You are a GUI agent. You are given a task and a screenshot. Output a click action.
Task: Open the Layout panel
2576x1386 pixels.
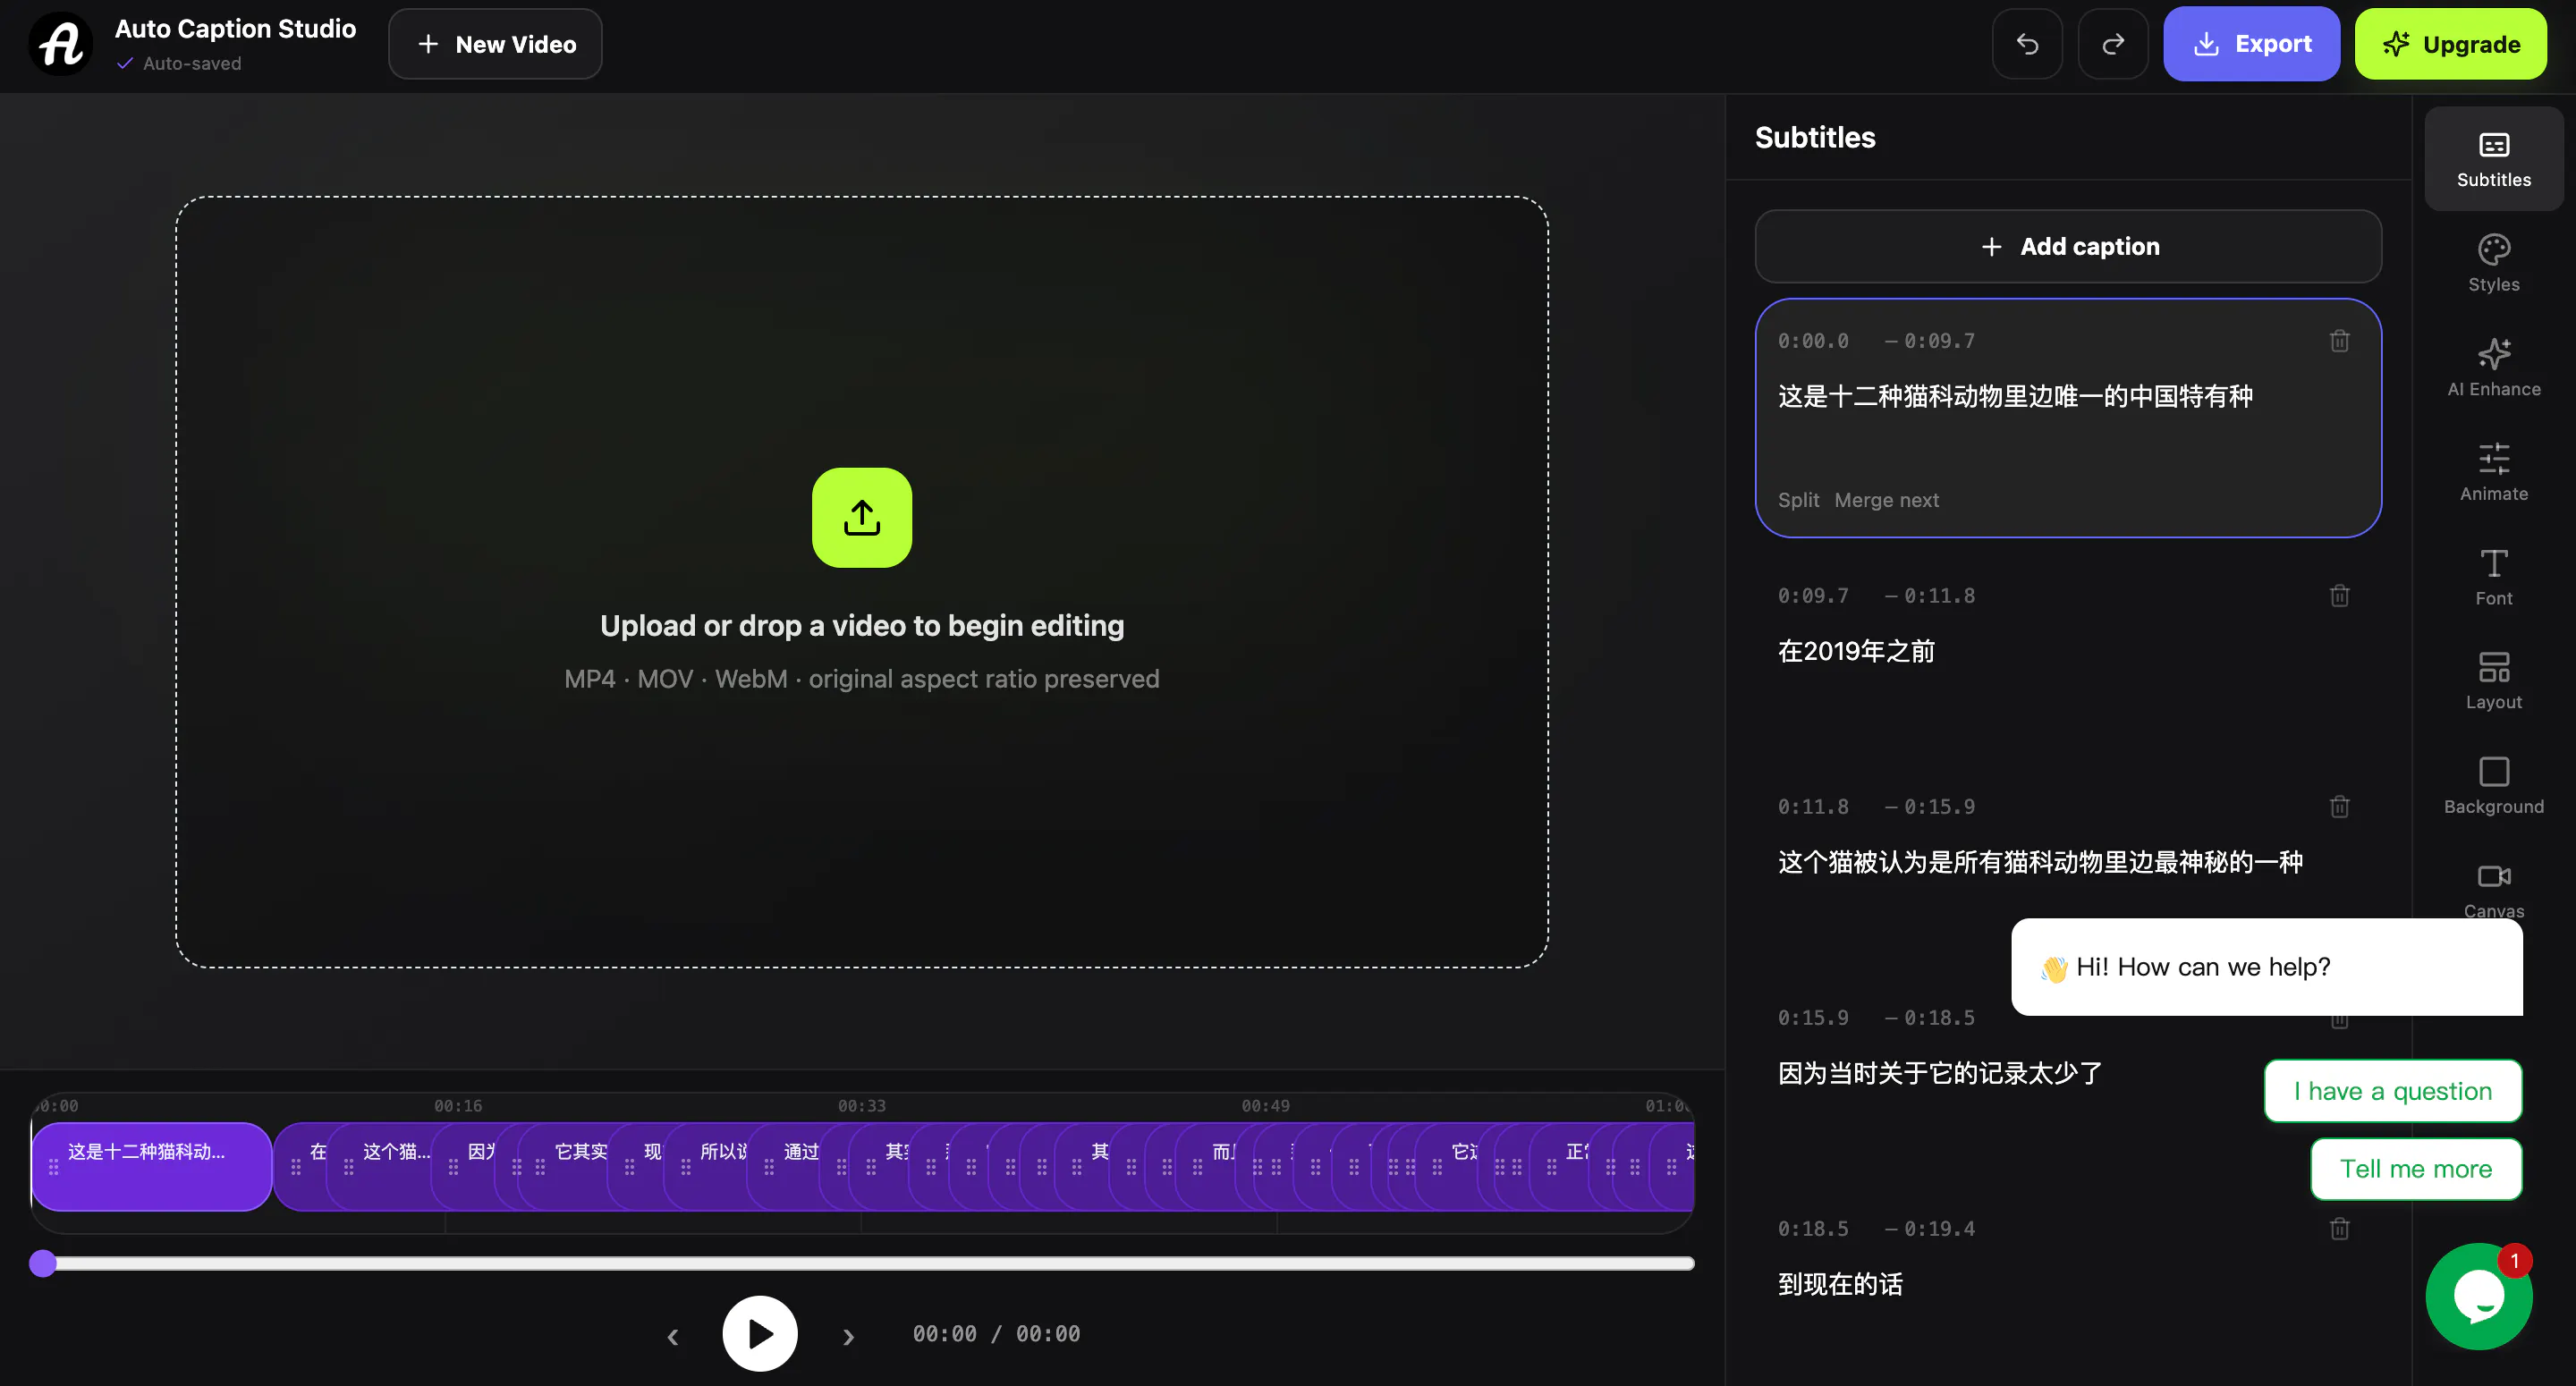click(x=2493, y=681)
